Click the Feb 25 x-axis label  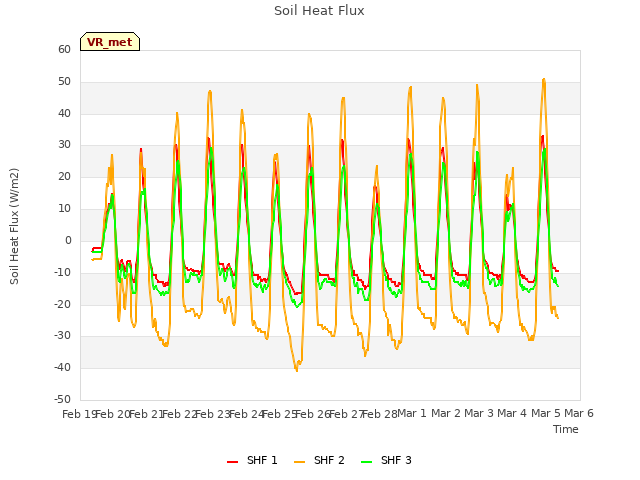280,414
